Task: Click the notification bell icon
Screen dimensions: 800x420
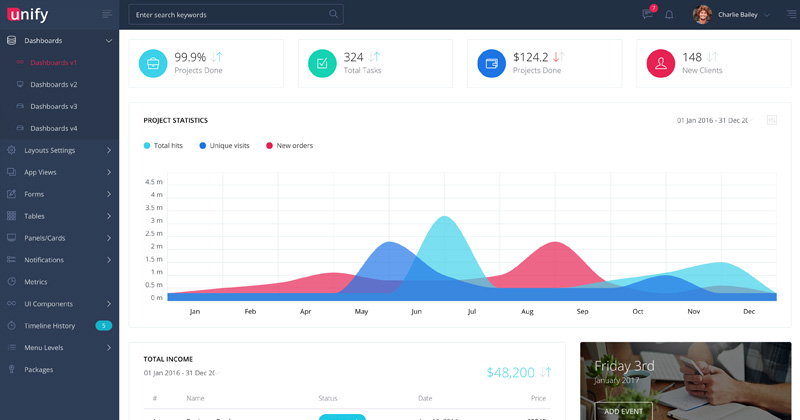Action: [669, 15]
